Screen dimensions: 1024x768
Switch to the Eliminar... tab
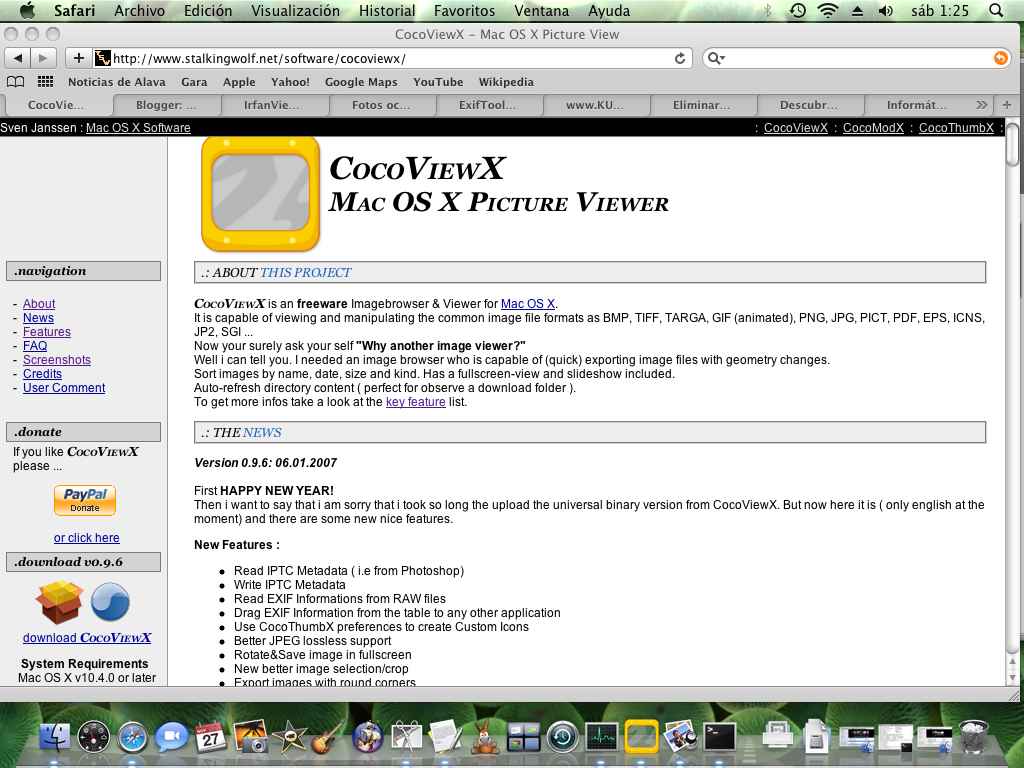702,104
